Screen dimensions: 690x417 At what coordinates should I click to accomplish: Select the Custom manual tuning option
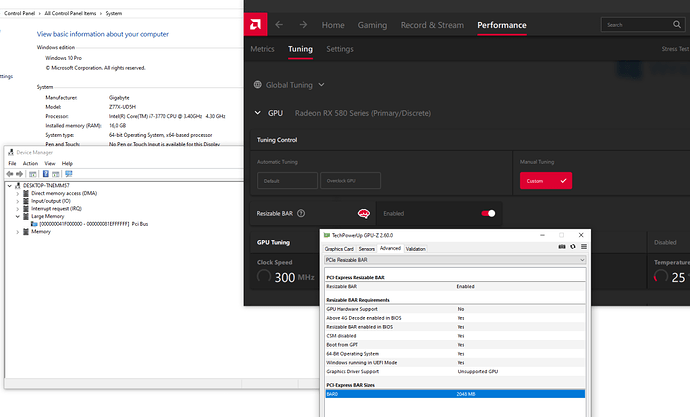coord(546,181)
